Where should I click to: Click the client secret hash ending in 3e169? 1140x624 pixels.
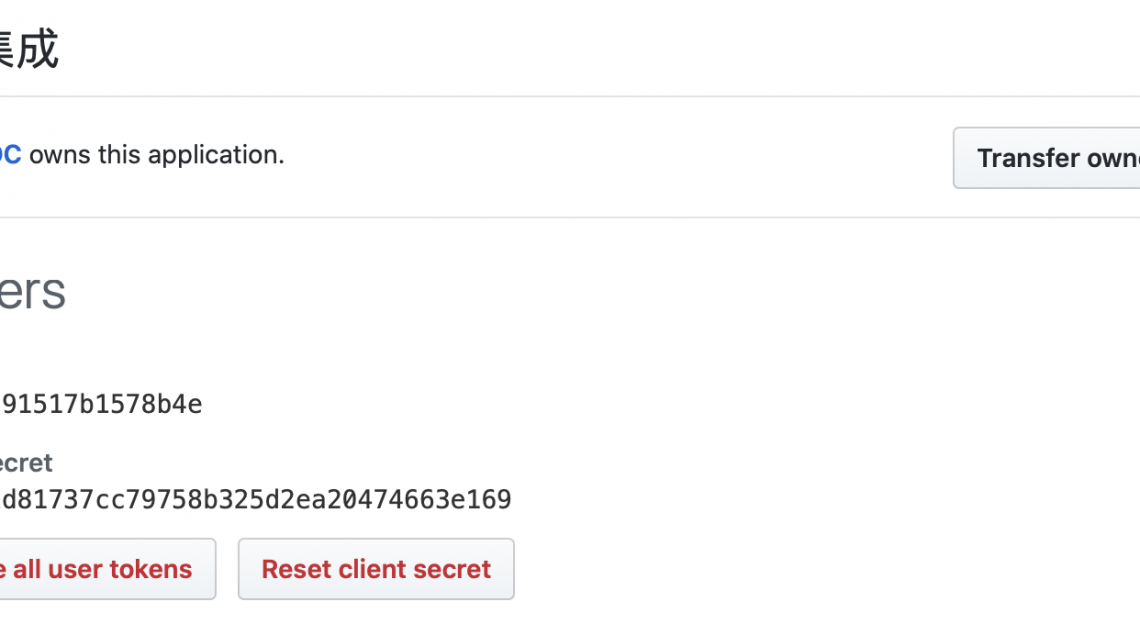click(x=255, y=499)
